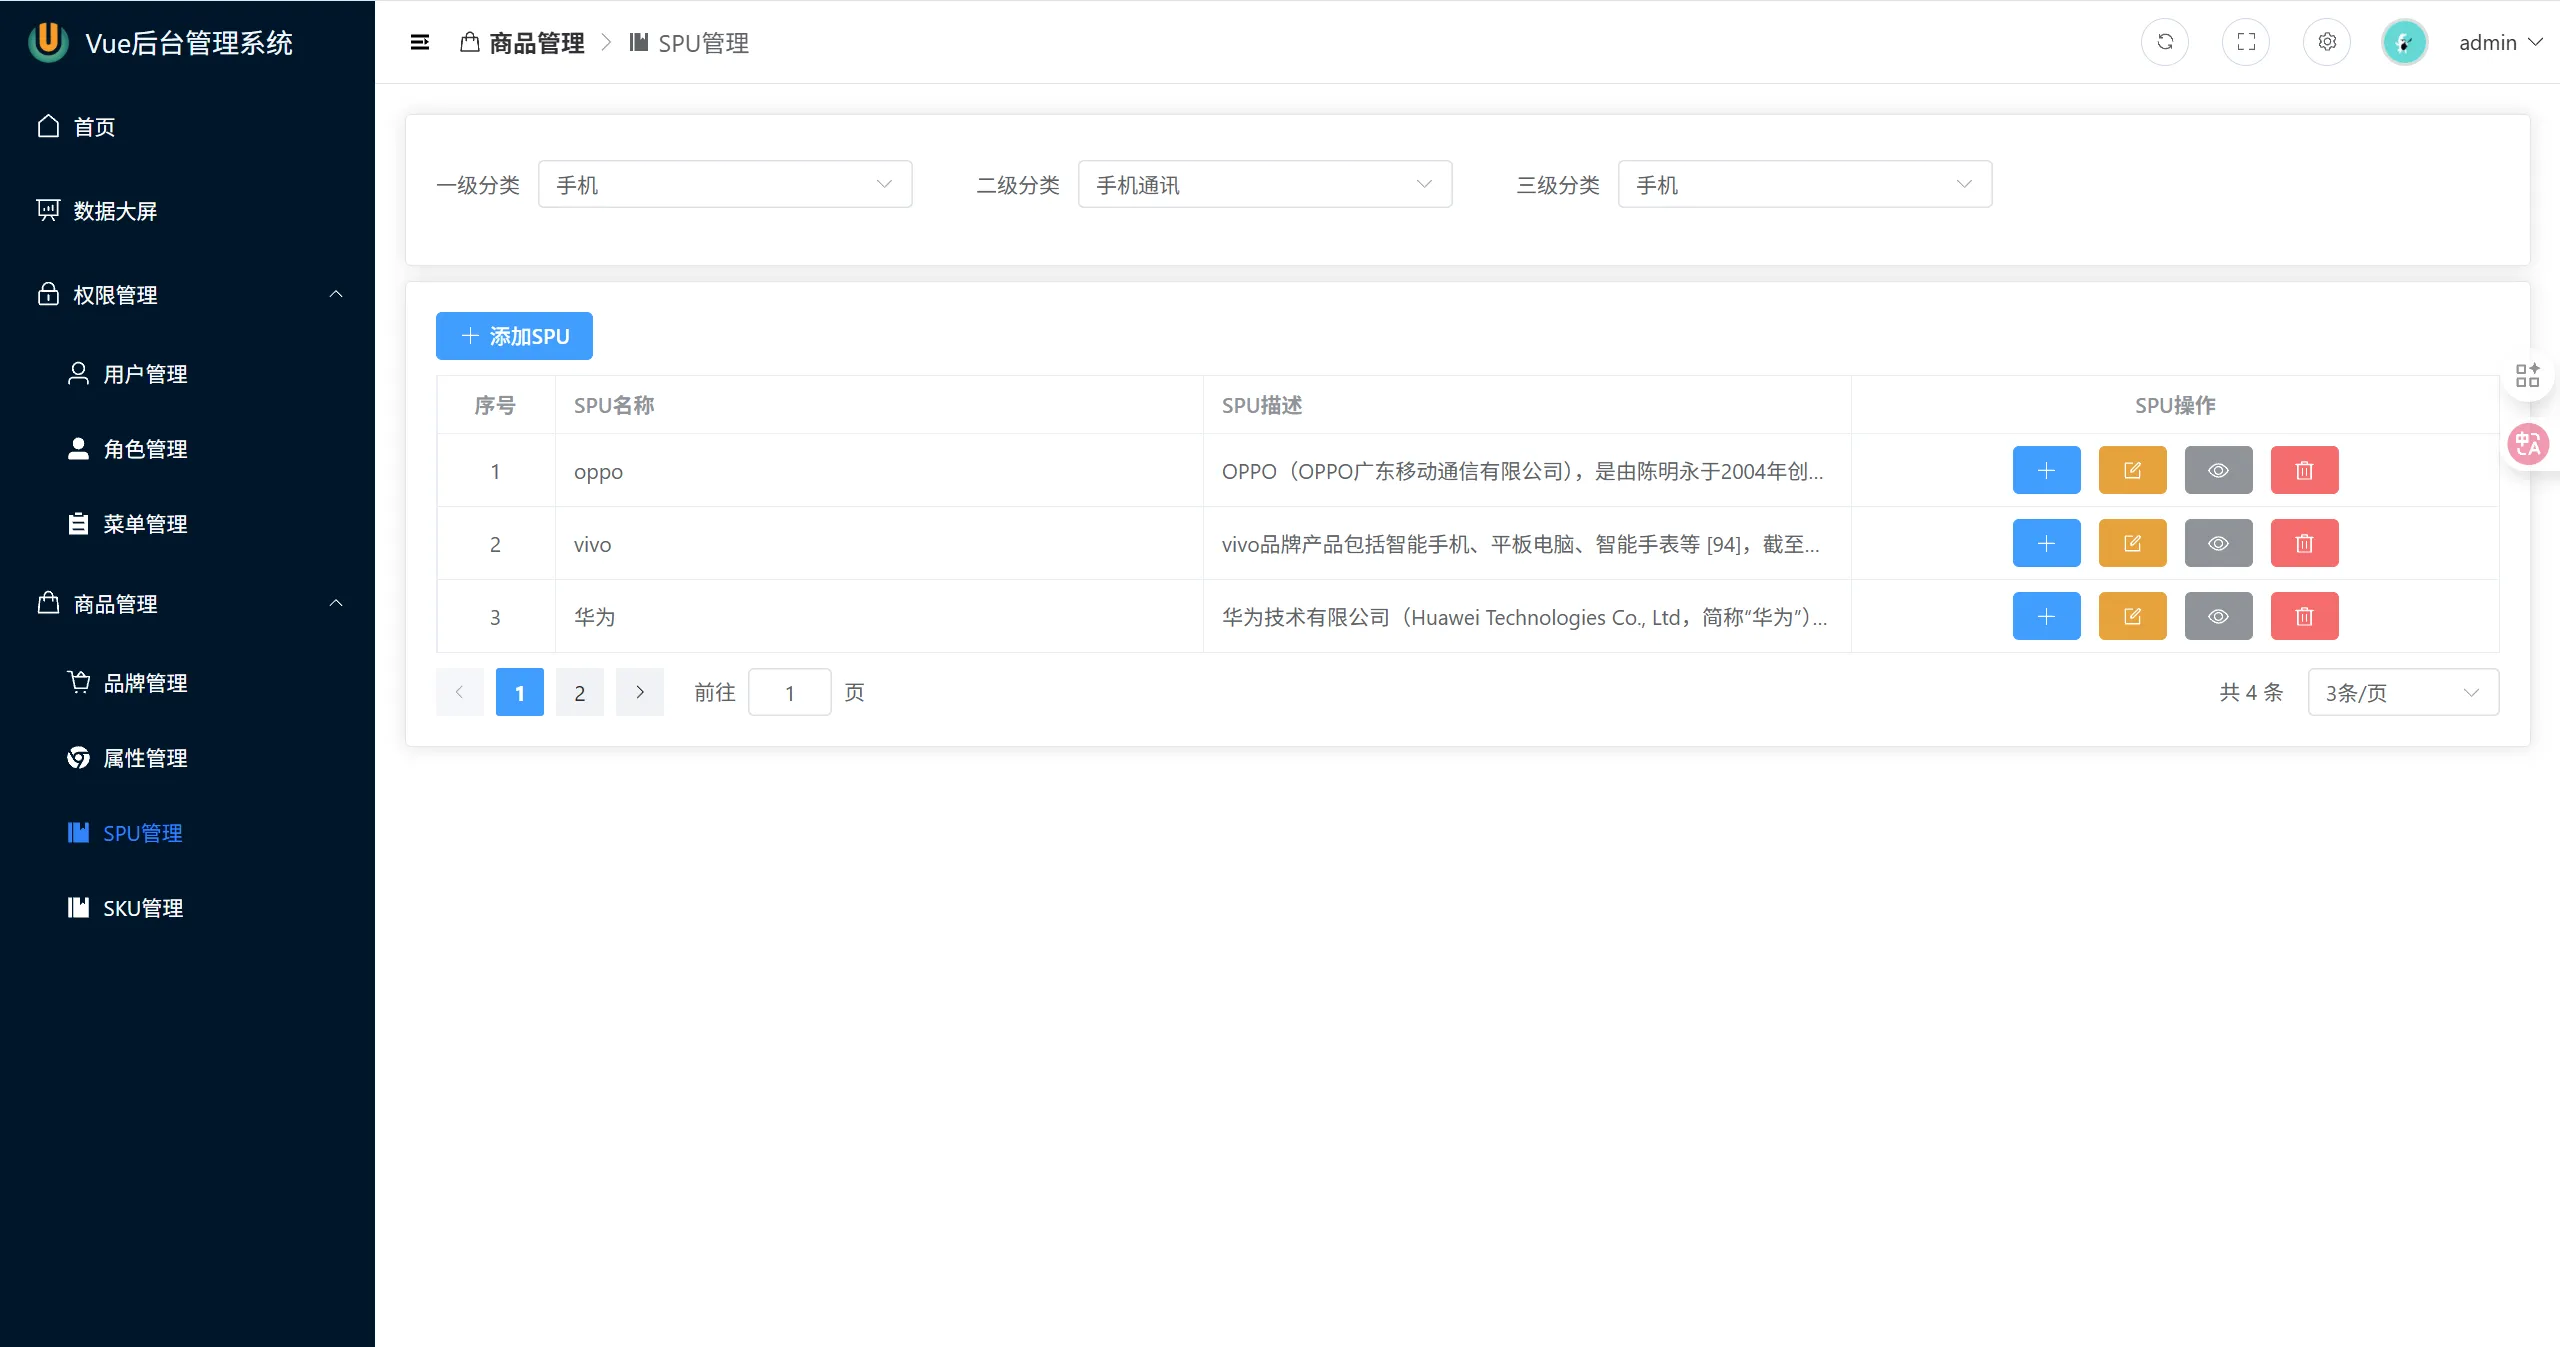Collapse sidebar with the hamburger icon
This screenshot has width=2560, height=1347.
click(x=420, y=42)
